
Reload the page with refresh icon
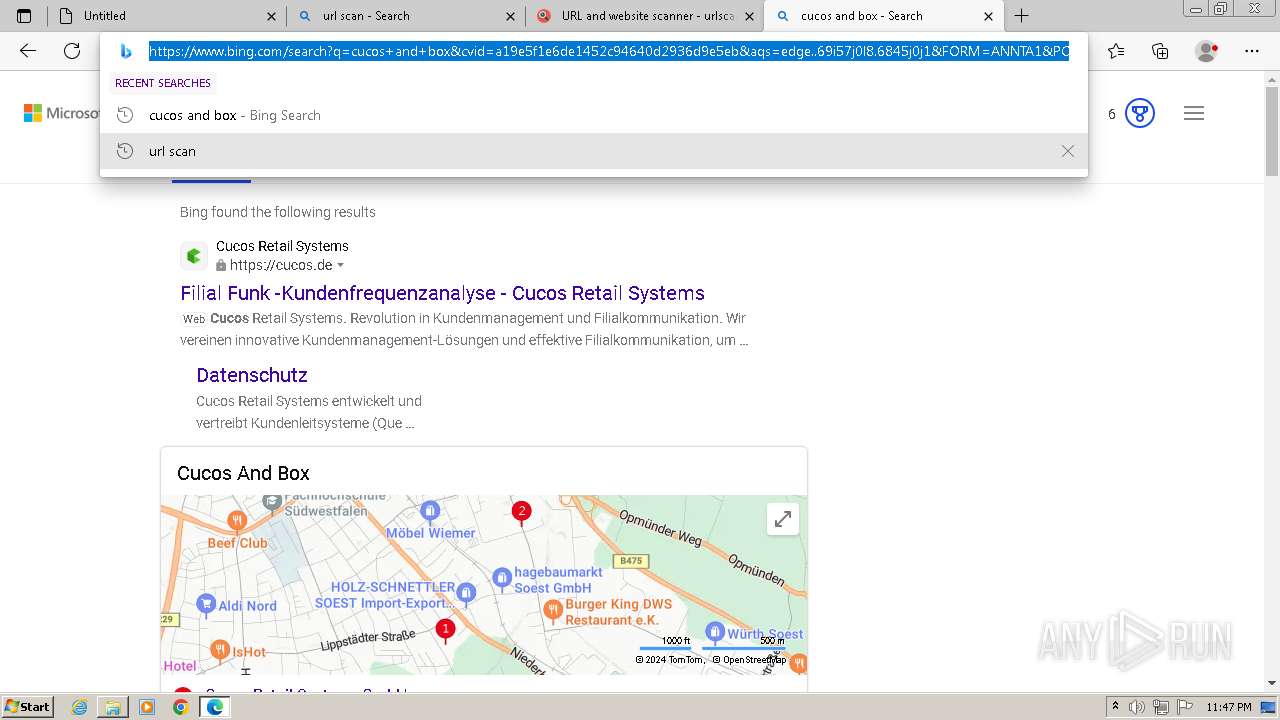tap(72, 51)
